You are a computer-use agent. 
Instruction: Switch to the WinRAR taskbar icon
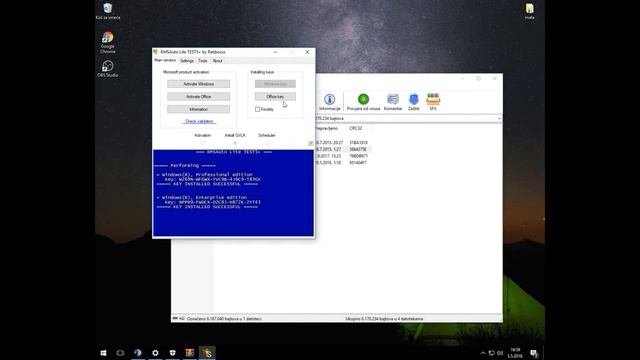[x=189, y=353]
